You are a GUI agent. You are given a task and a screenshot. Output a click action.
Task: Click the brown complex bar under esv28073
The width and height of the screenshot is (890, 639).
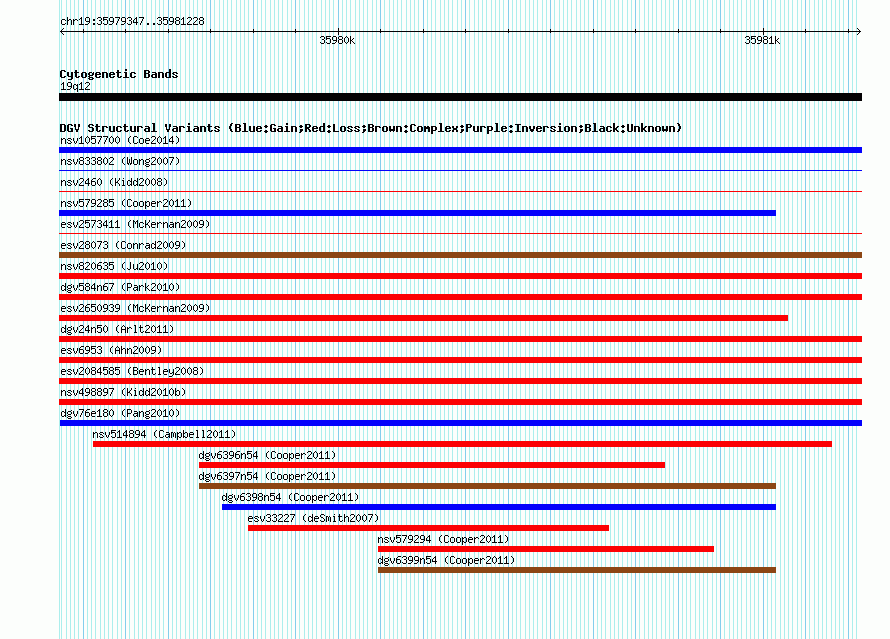pyautogui.click(x=460, y=255)
